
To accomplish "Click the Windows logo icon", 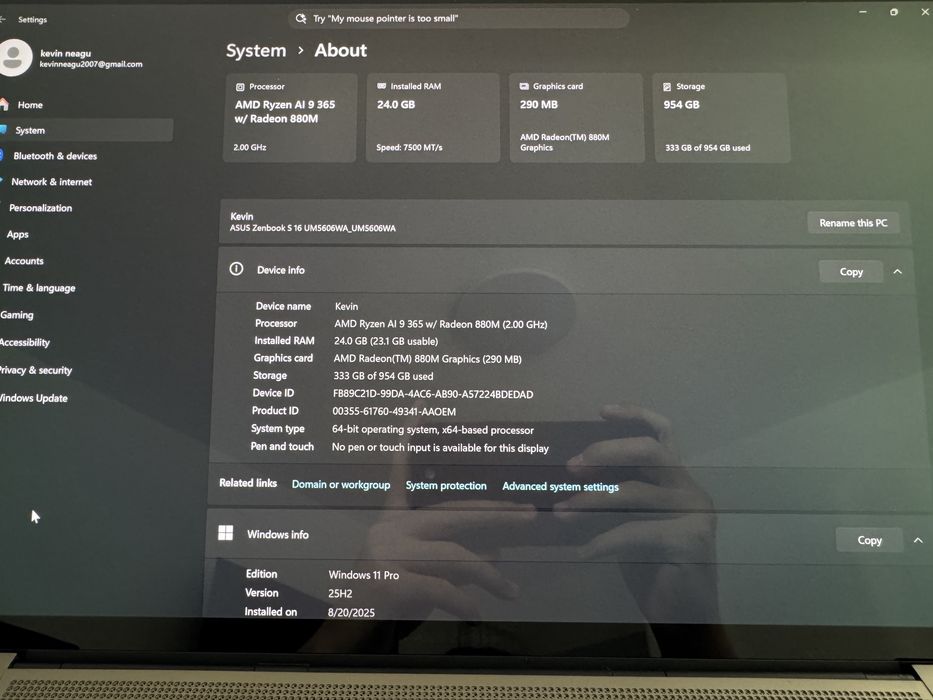I will 226,532.
